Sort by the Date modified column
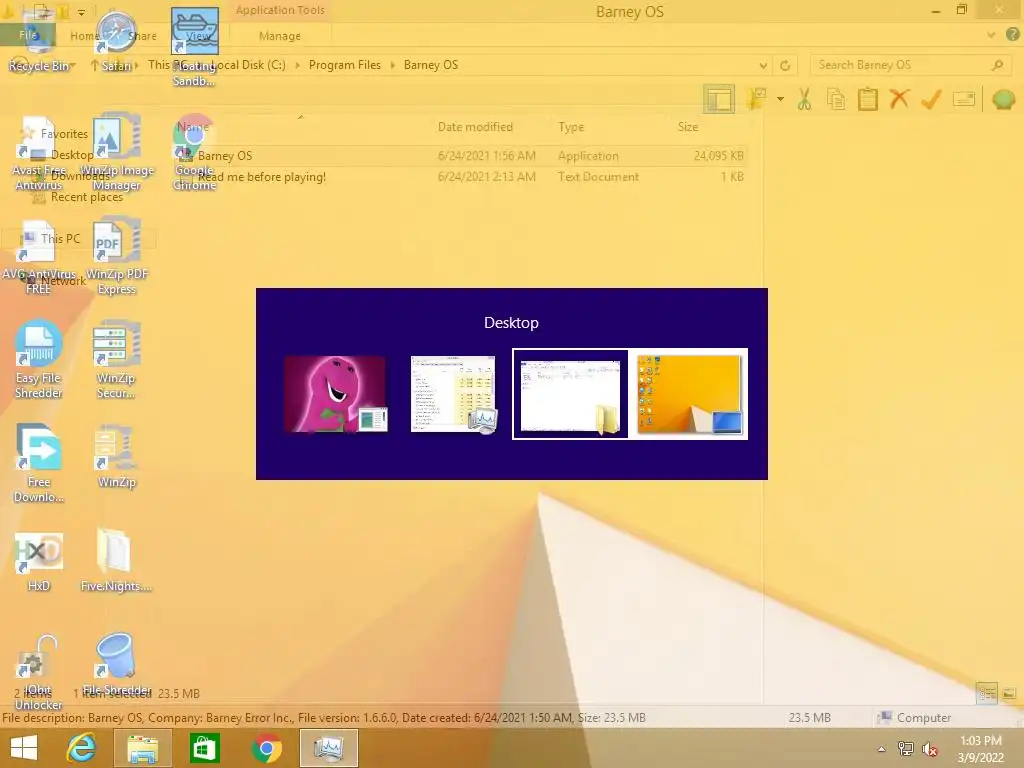Screen dimensions: 1024x768 pyautogui.click(x=475, y=127)
